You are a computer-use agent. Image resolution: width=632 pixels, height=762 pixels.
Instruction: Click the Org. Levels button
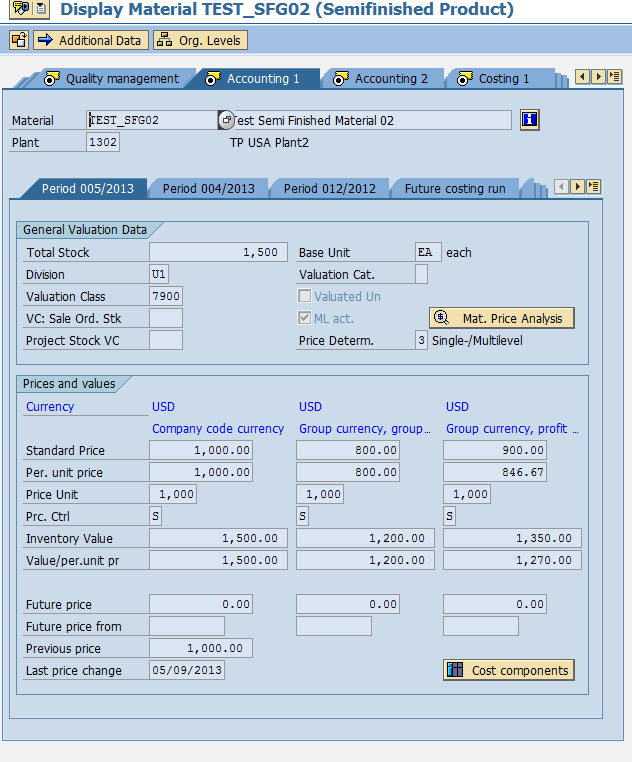(200, 41)
